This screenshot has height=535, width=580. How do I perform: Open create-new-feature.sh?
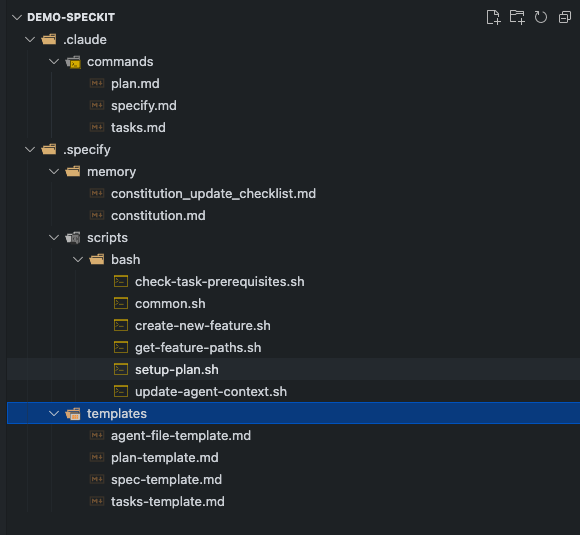(203, 326)
